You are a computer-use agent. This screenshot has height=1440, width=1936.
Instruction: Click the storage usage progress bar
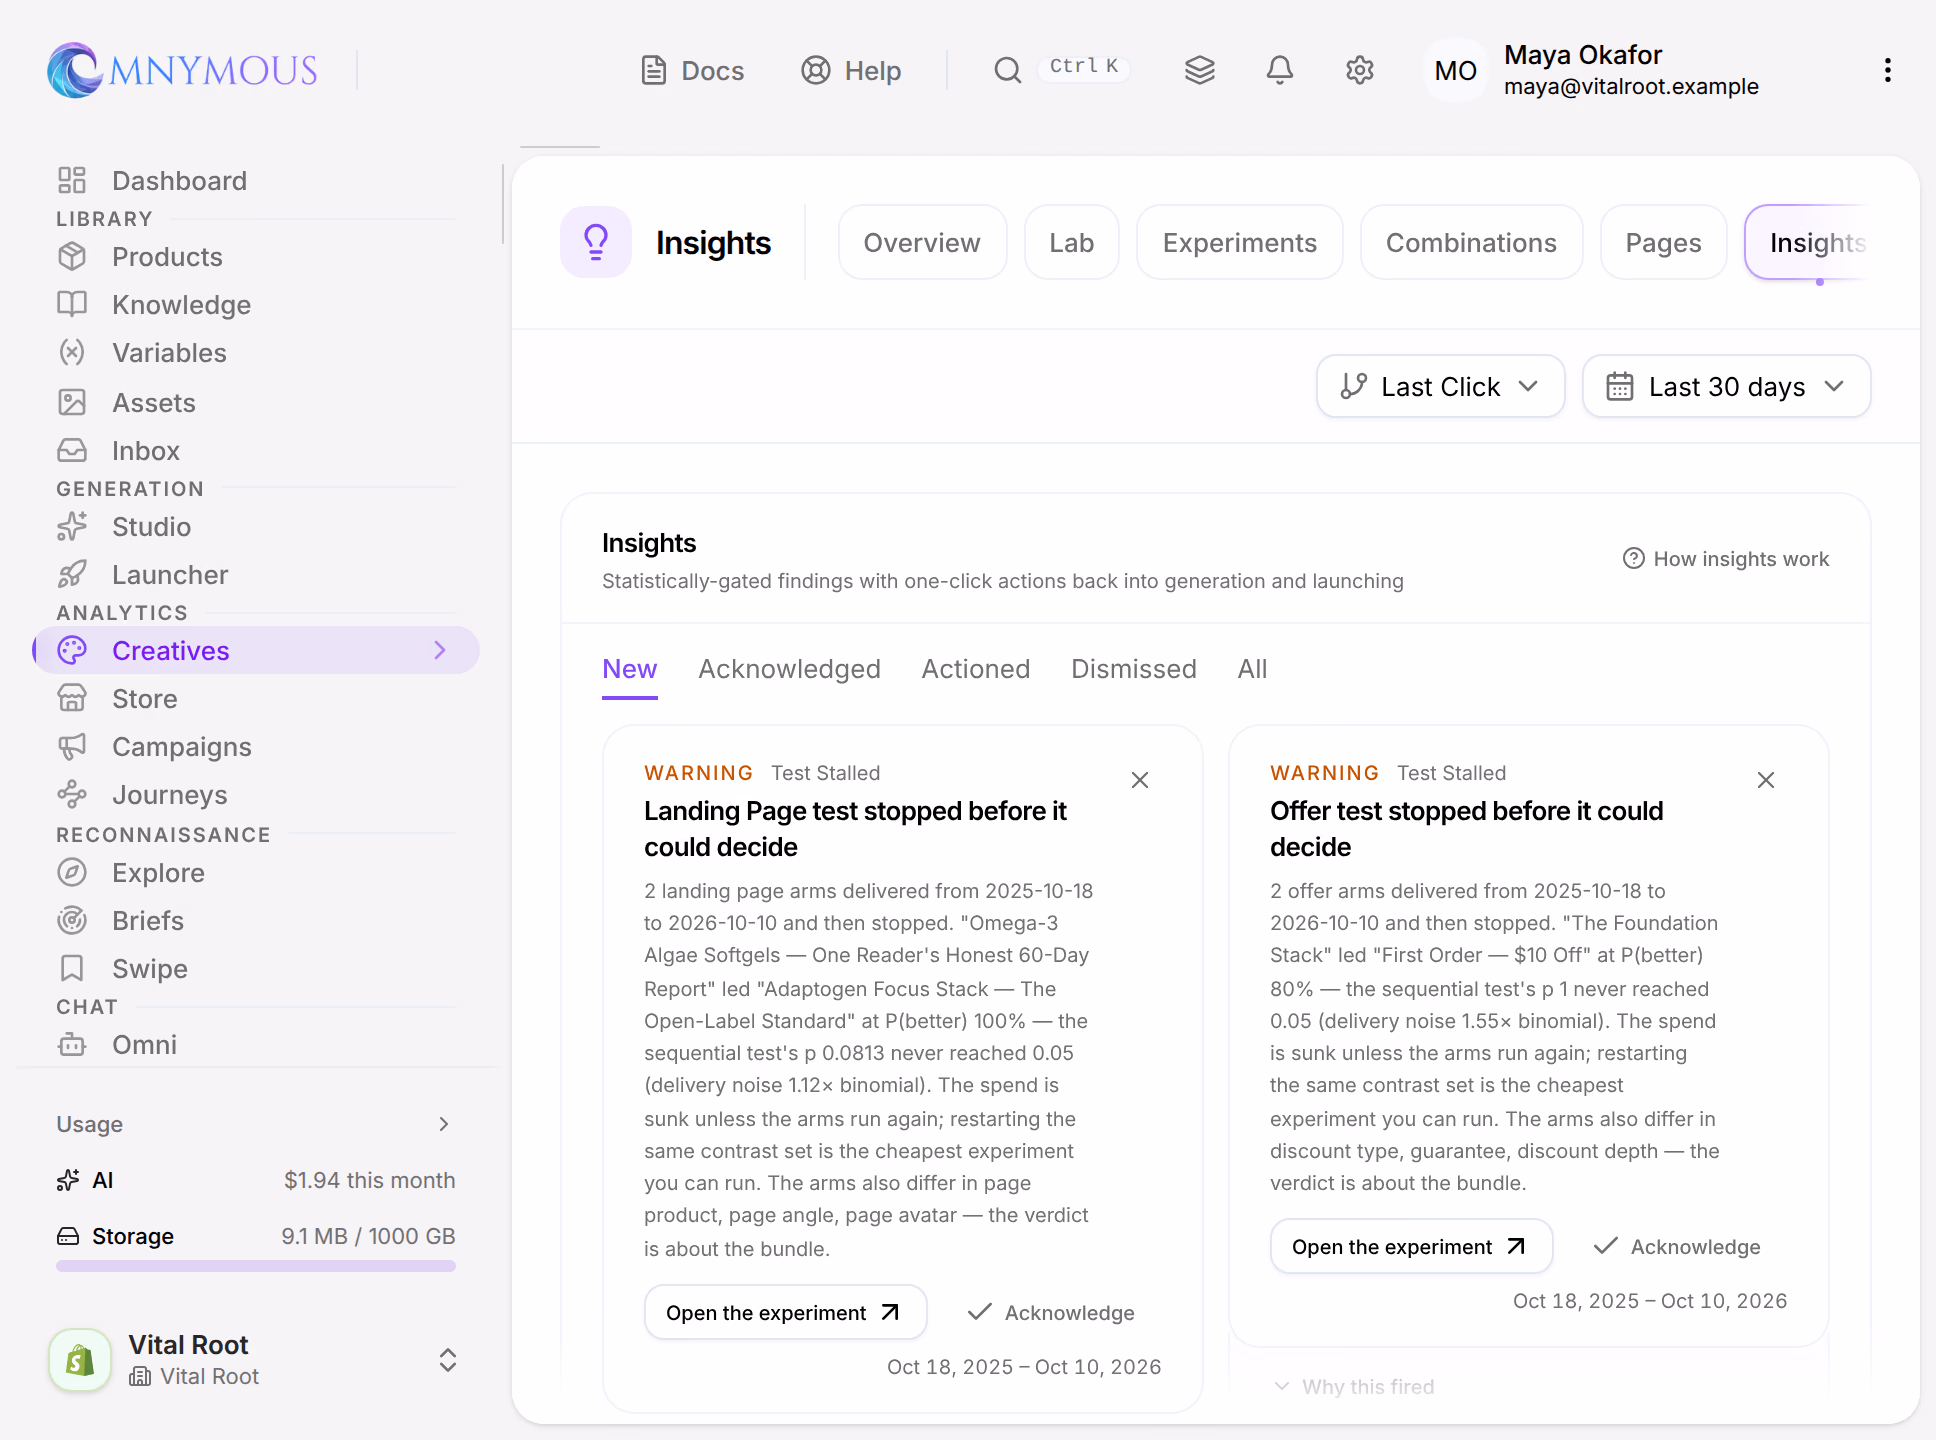(256, 1266)
